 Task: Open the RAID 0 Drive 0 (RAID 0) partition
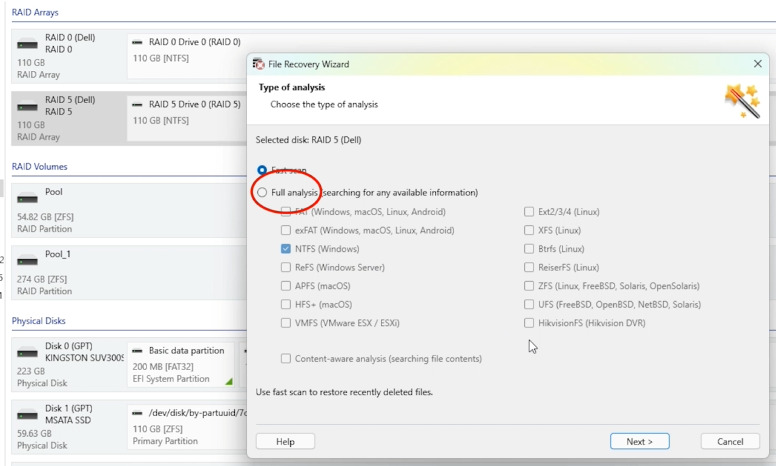click(x=187, y=56)
